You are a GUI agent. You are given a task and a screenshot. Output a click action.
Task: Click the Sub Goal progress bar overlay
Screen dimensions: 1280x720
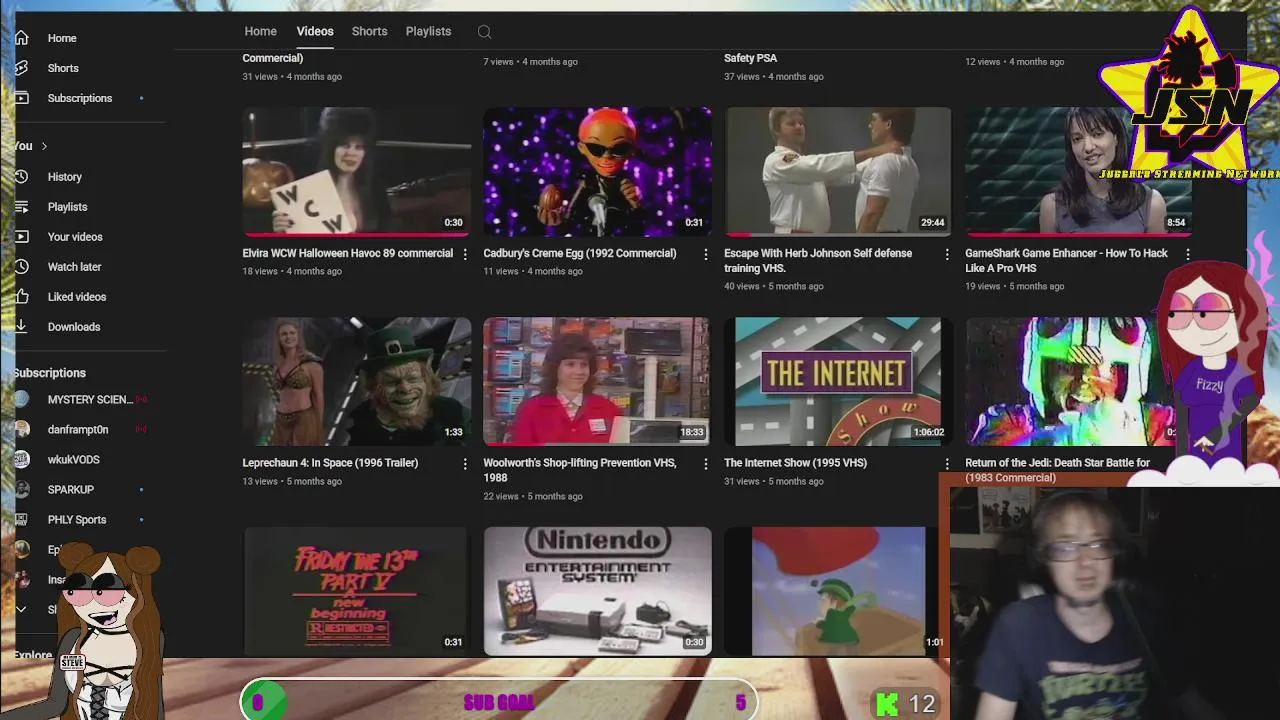(x=499, y=701)
